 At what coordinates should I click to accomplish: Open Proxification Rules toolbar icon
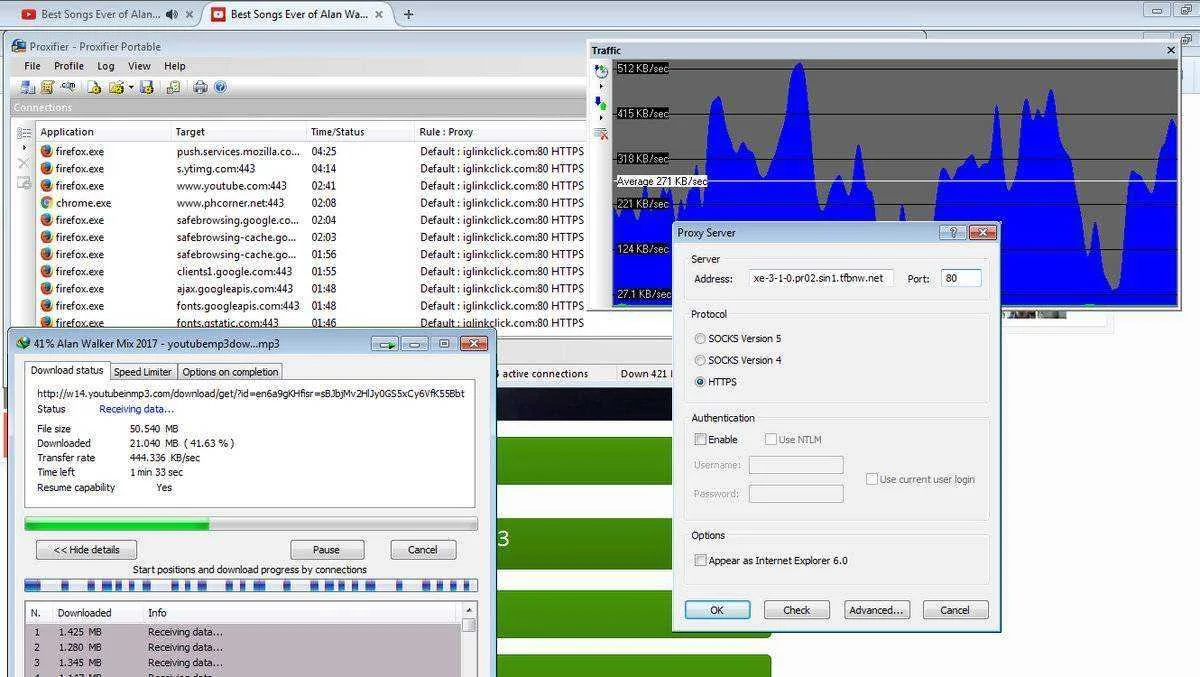(47, 88)
